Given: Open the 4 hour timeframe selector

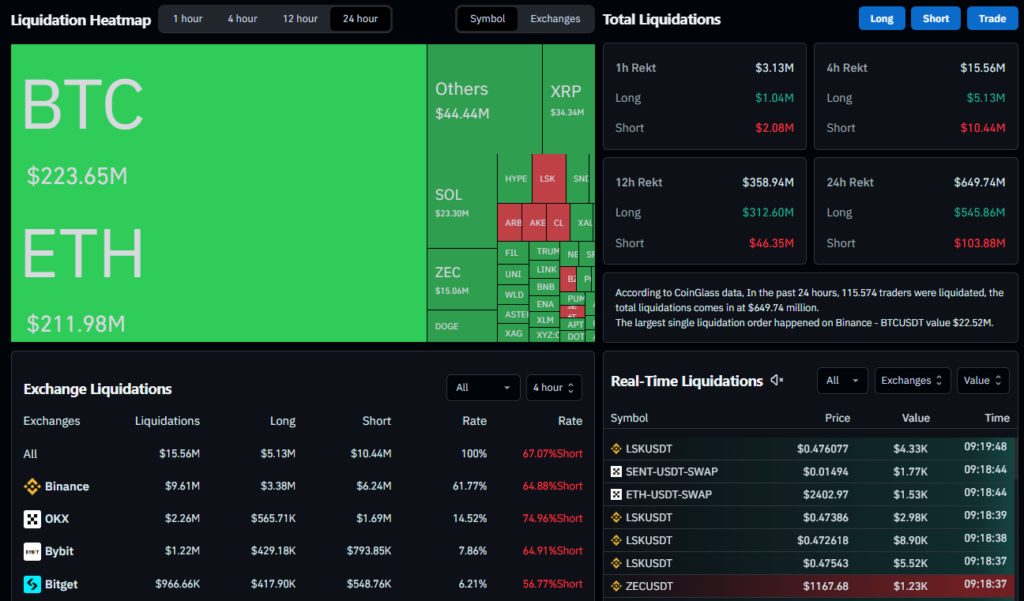Looking at the screenshot, I should [554, 387].
